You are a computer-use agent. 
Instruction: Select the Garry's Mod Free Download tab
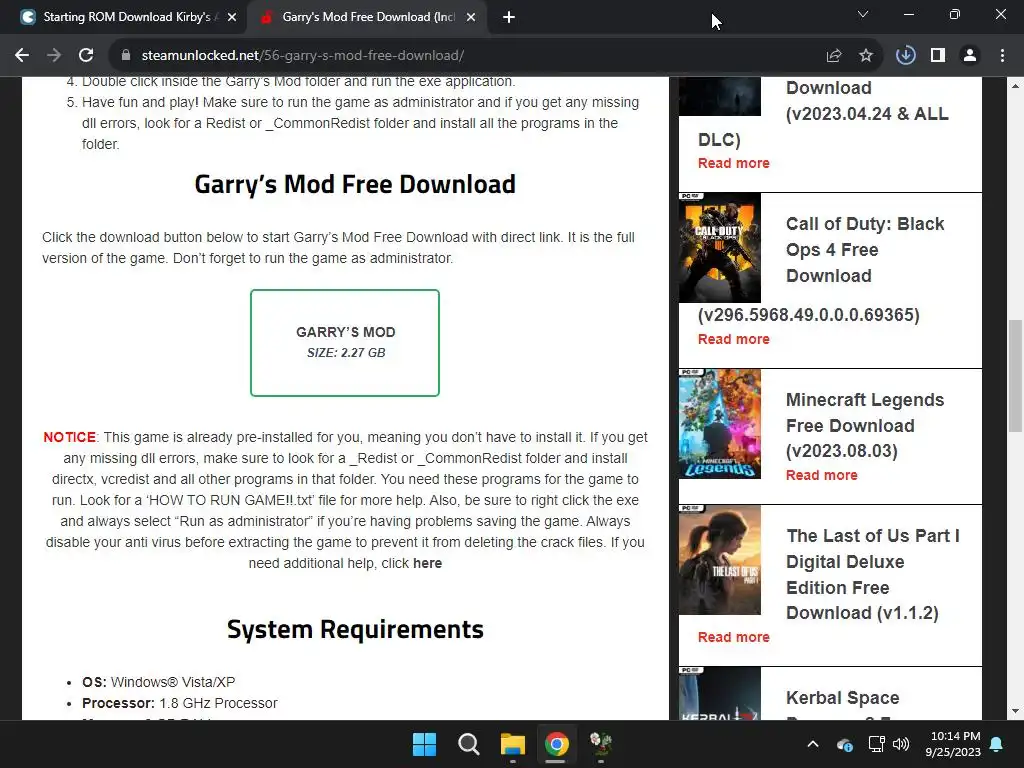pyautogui.click(x=366, y=18)
